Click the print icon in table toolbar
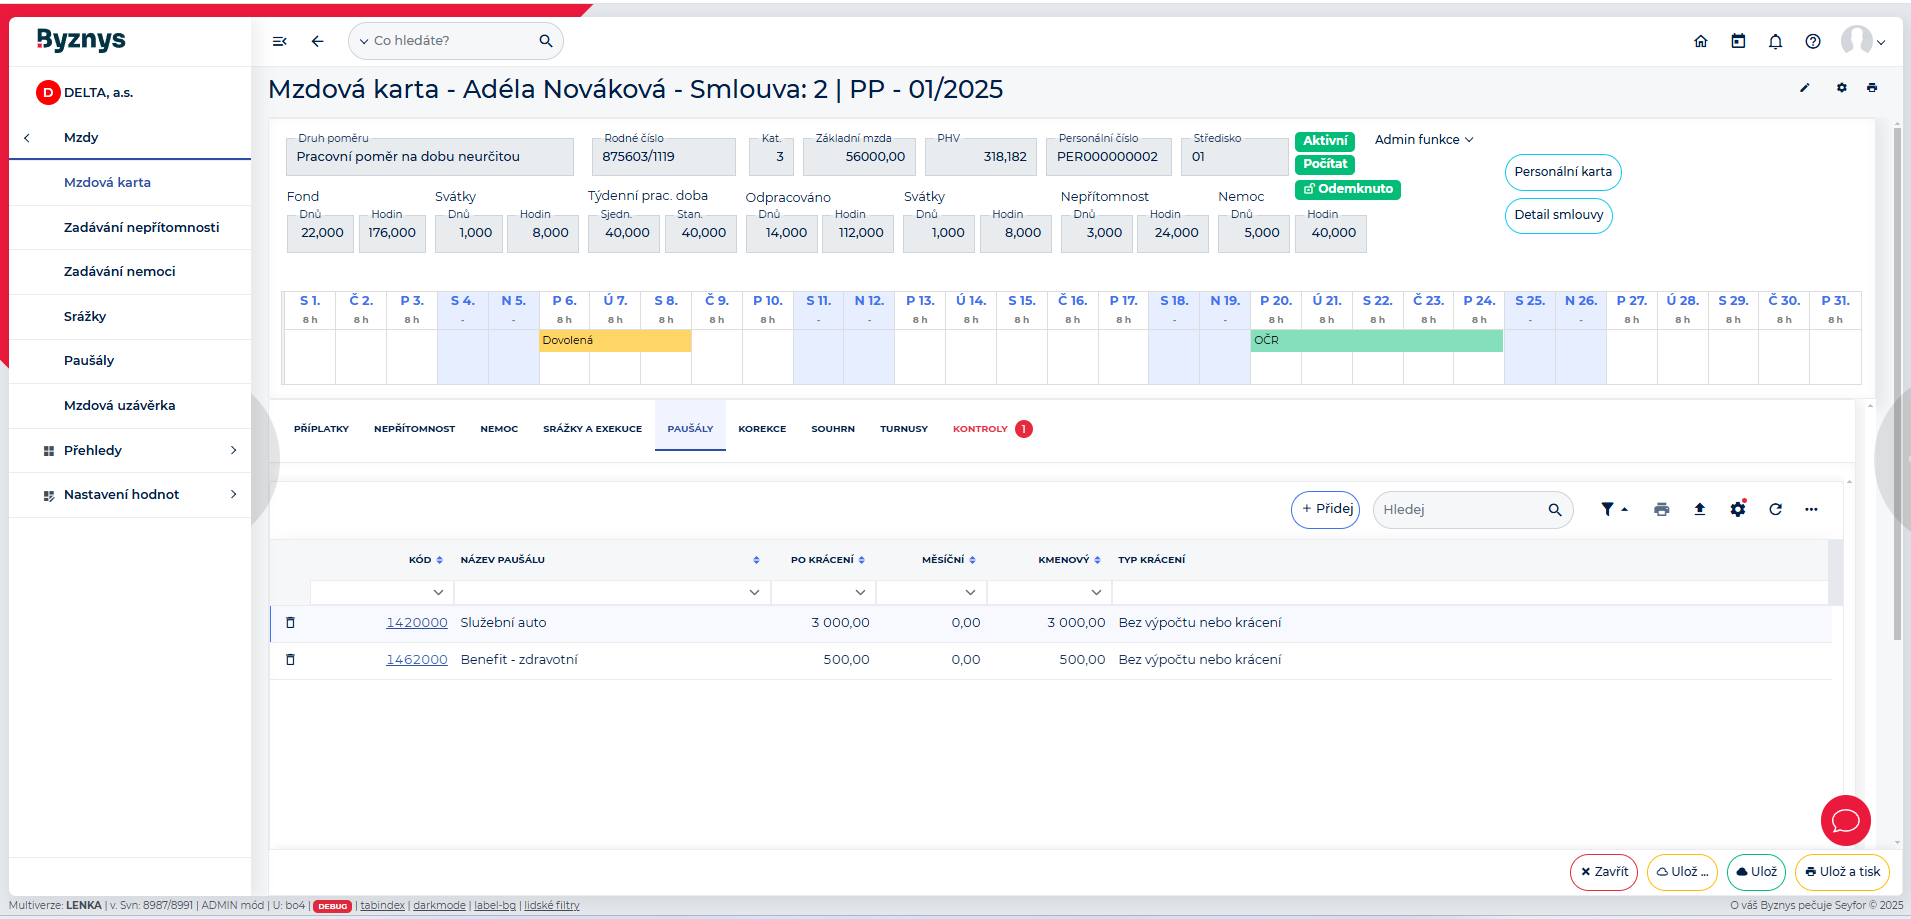Image resolution: width=1911 pixels, height=919 pixels. (x=1661, y=509)
